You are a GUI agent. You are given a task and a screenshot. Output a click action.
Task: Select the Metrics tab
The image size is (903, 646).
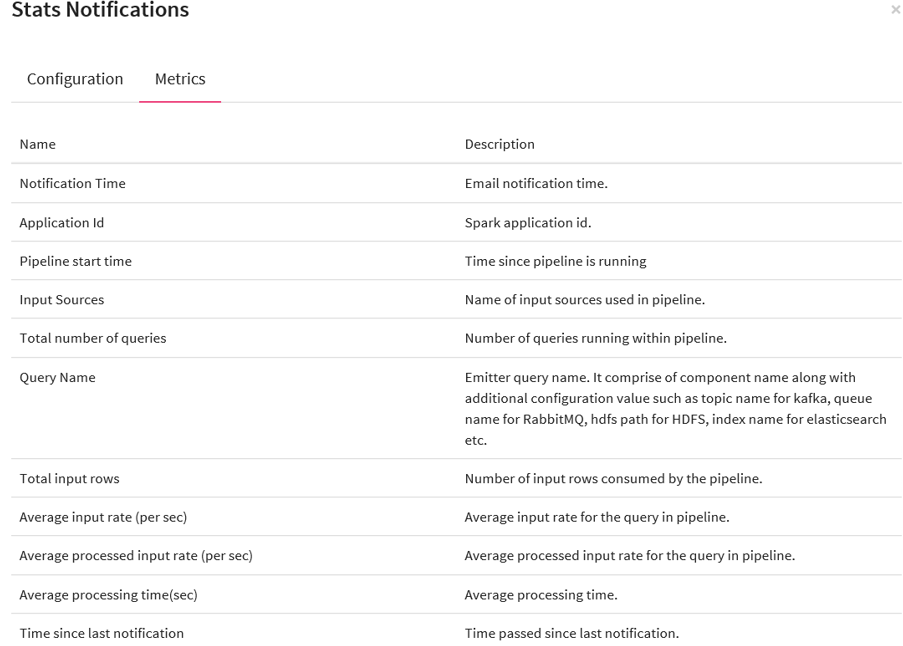180,79
